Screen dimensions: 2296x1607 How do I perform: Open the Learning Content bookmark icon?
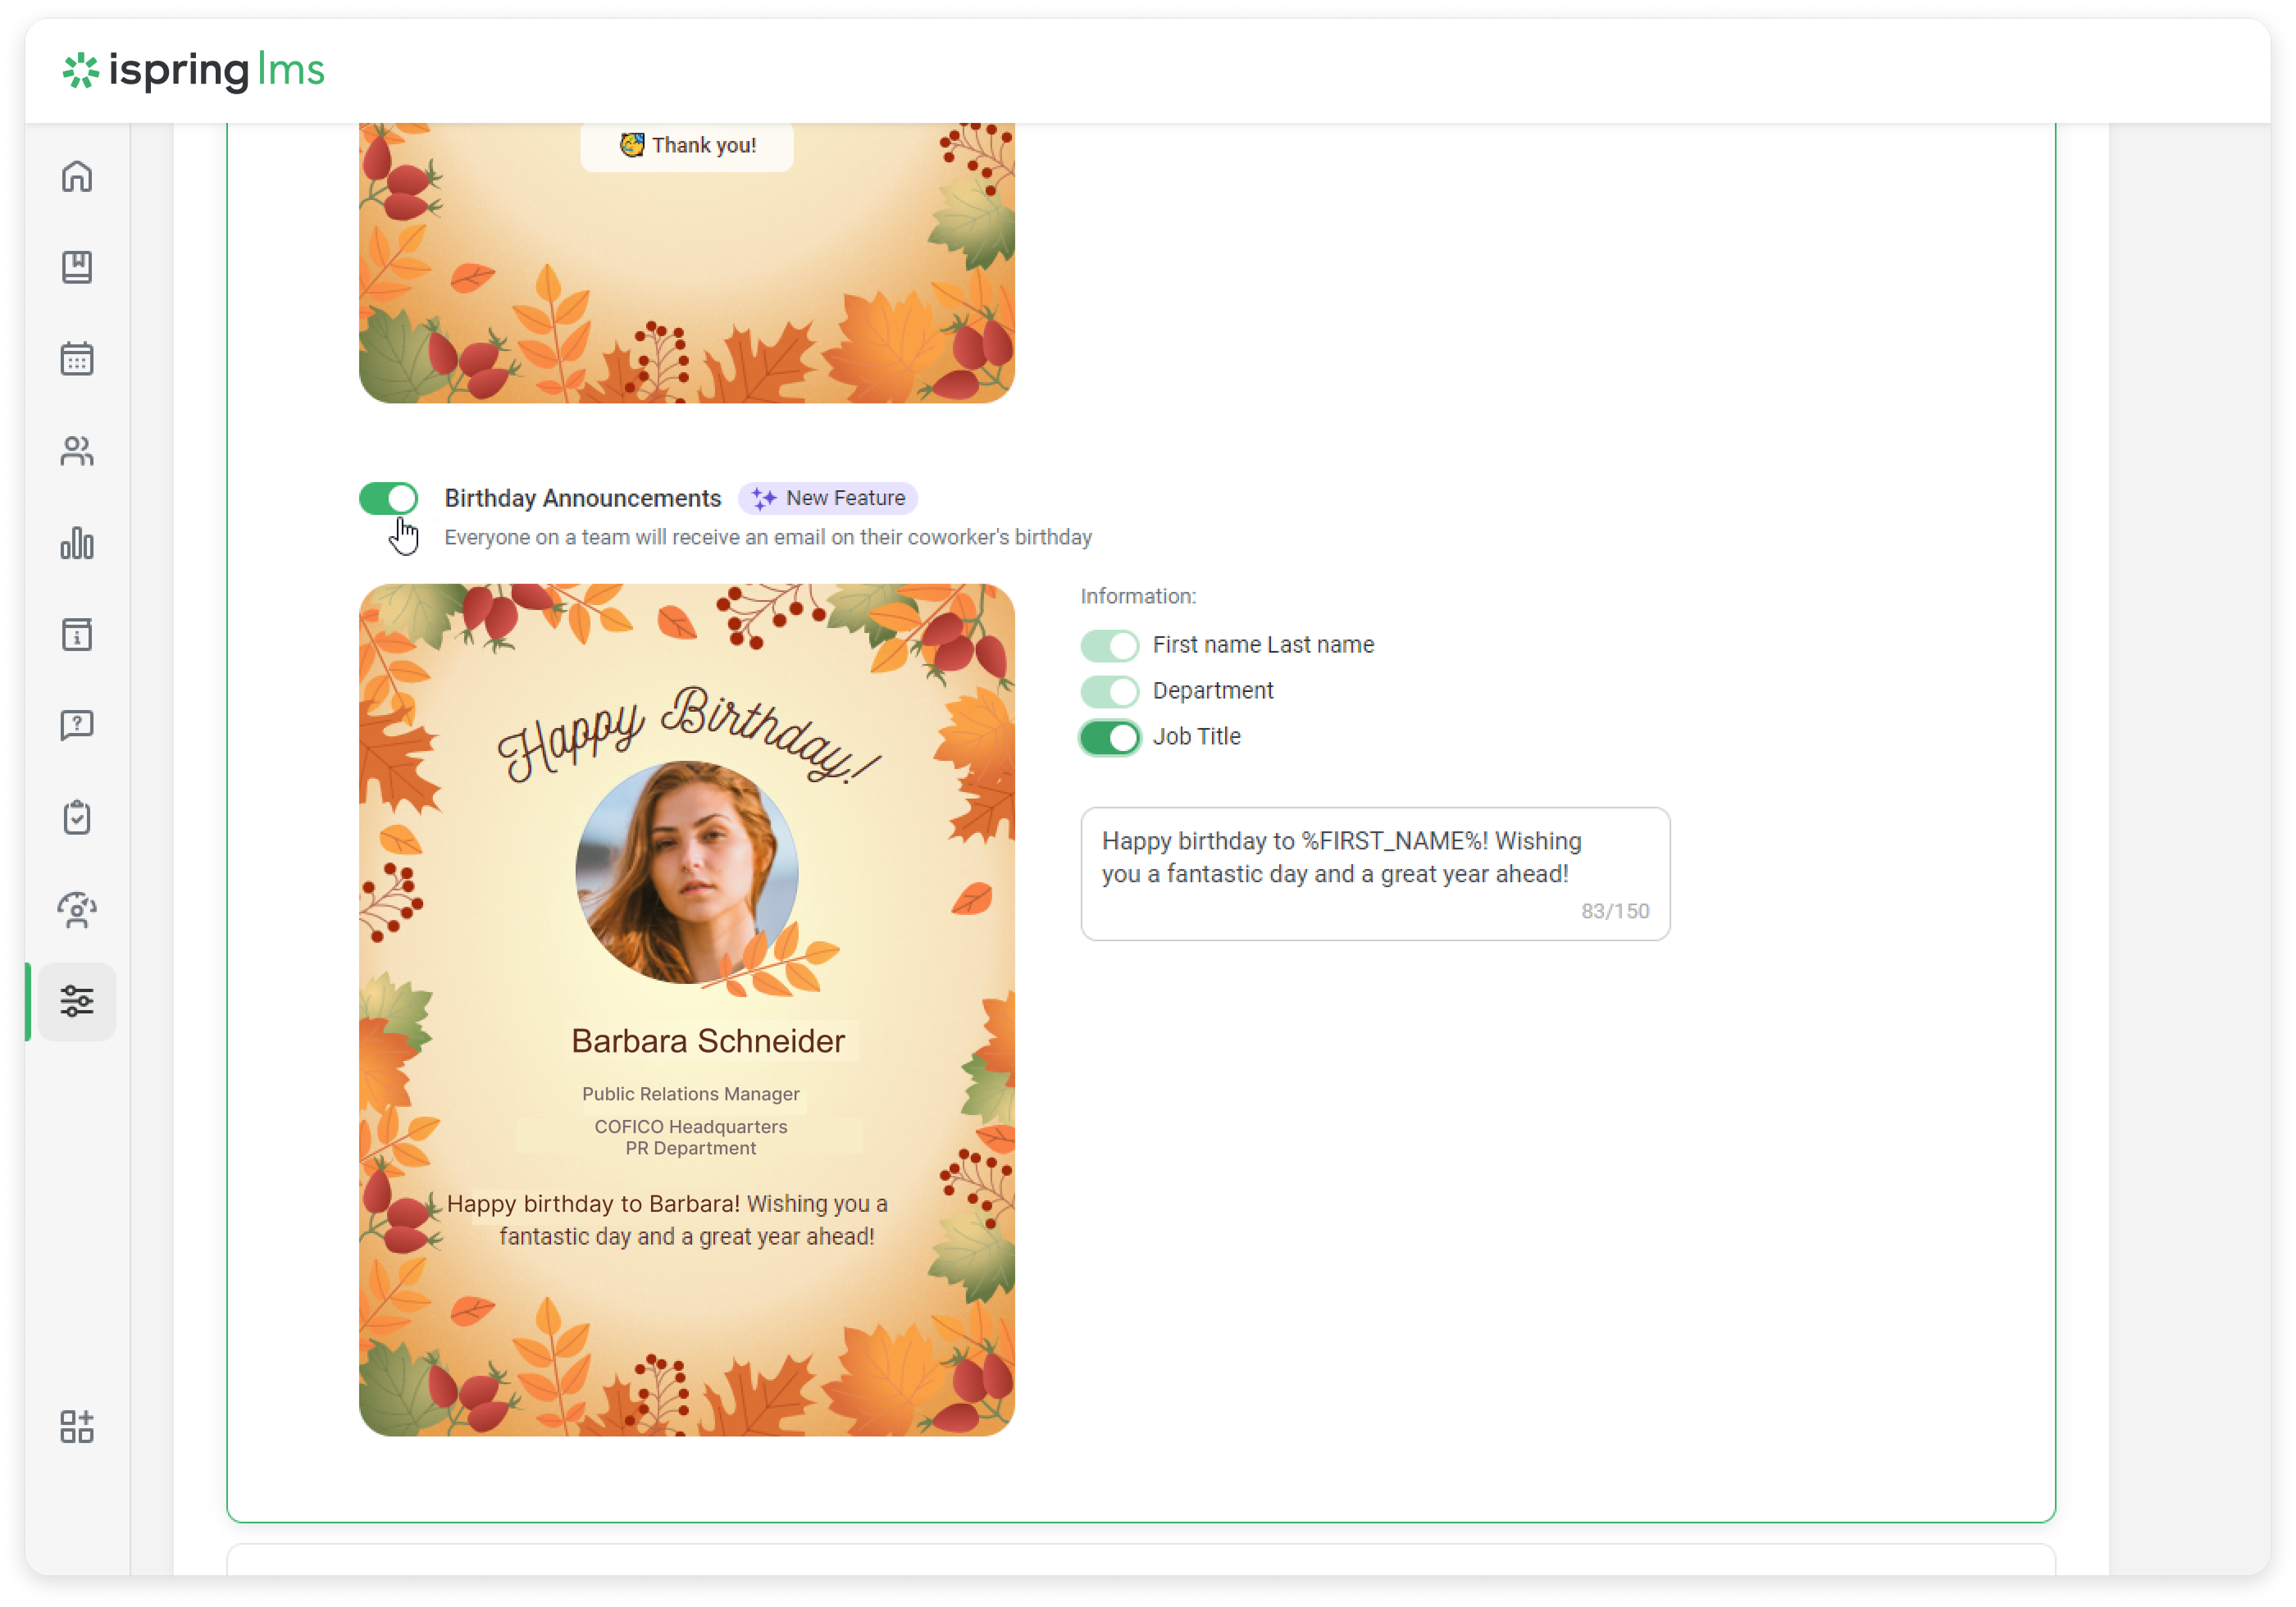pos(77,267)
